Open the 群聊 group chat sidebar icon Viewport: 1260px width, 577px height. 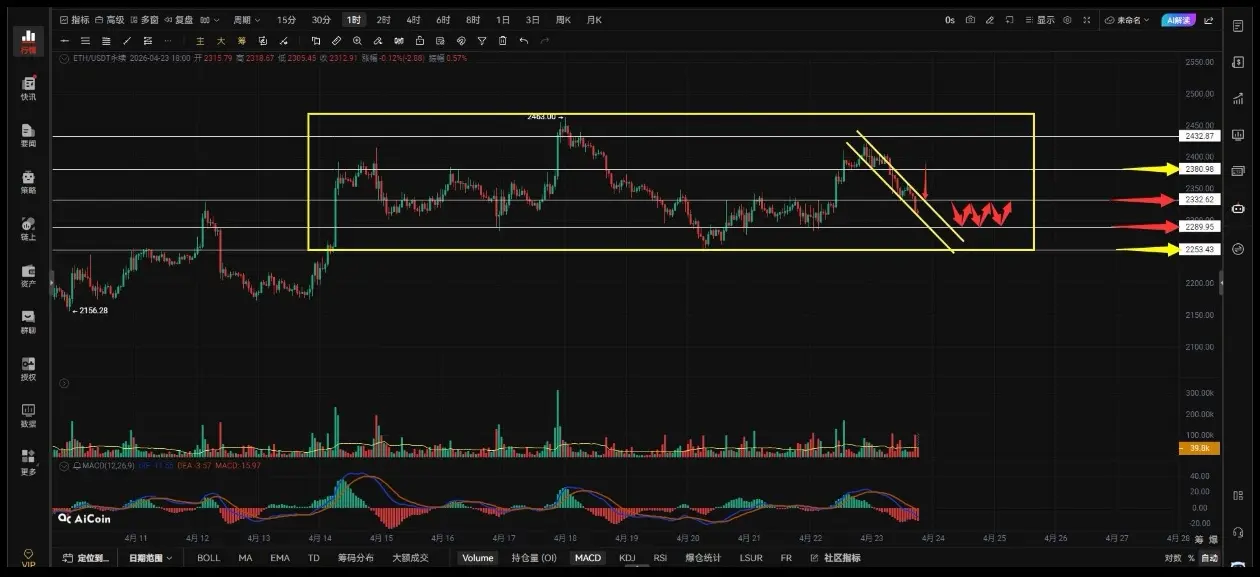[x=28, y=322]
